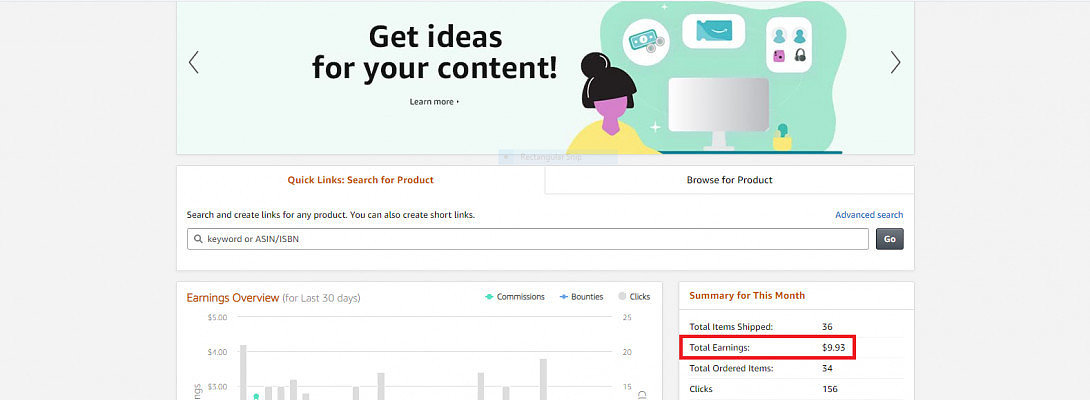Open the Advanced search link
This screenshot has height=400, width=1090.
coord(868,215)
